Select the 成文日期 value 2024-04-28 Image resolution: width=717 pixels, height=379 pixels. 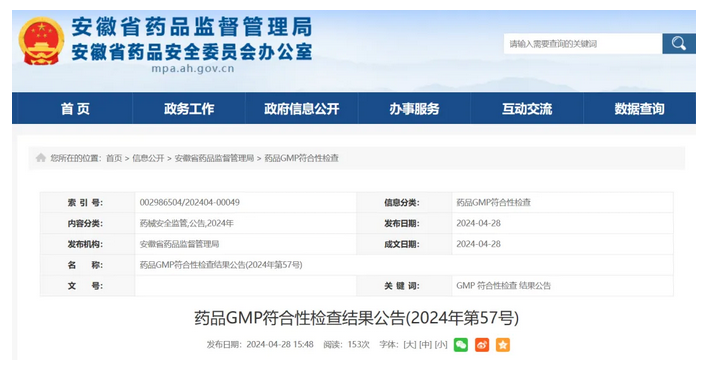[478, 244]
